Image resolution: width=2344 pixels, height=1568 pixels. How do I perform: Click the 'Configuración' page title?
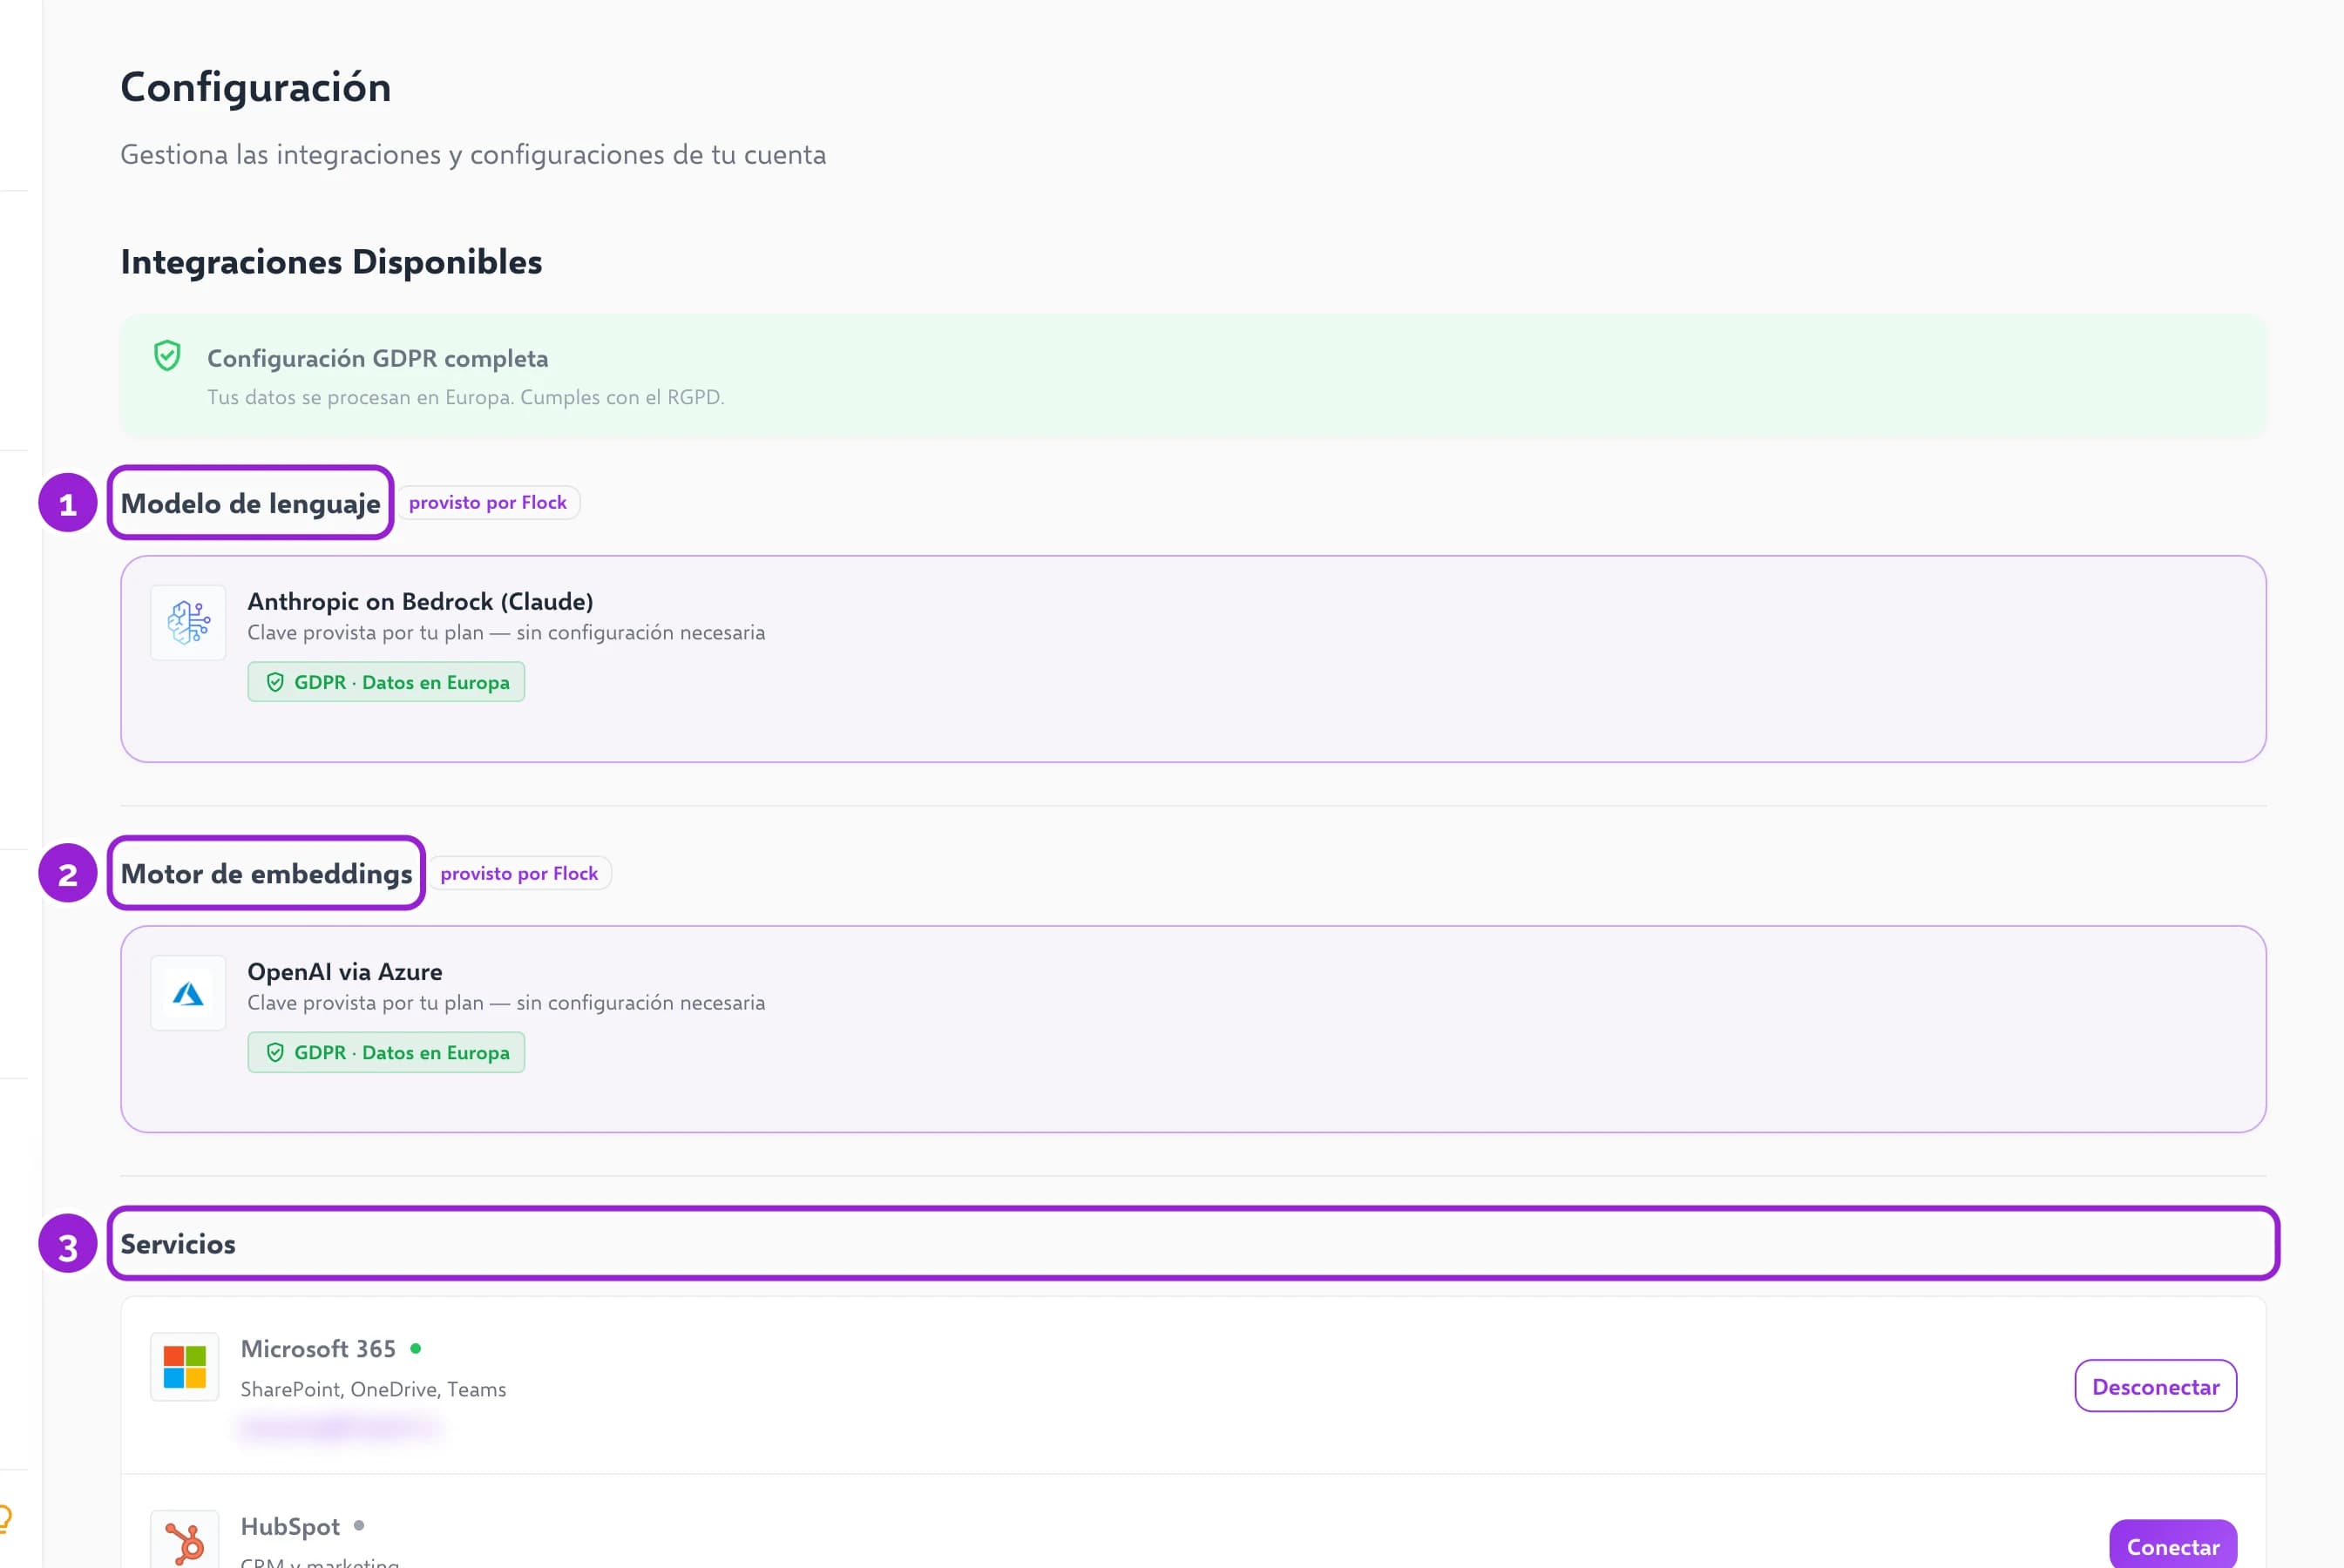(255, 87)
